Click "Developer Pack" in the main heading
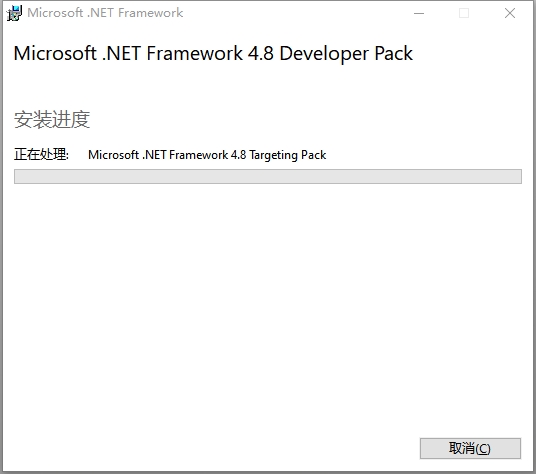 [x=346, y=54]
